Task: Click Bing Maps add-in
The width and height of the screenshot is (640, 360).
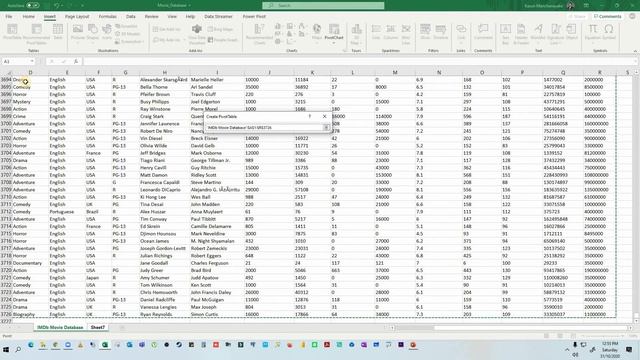Action: click(x=220, y=29)
